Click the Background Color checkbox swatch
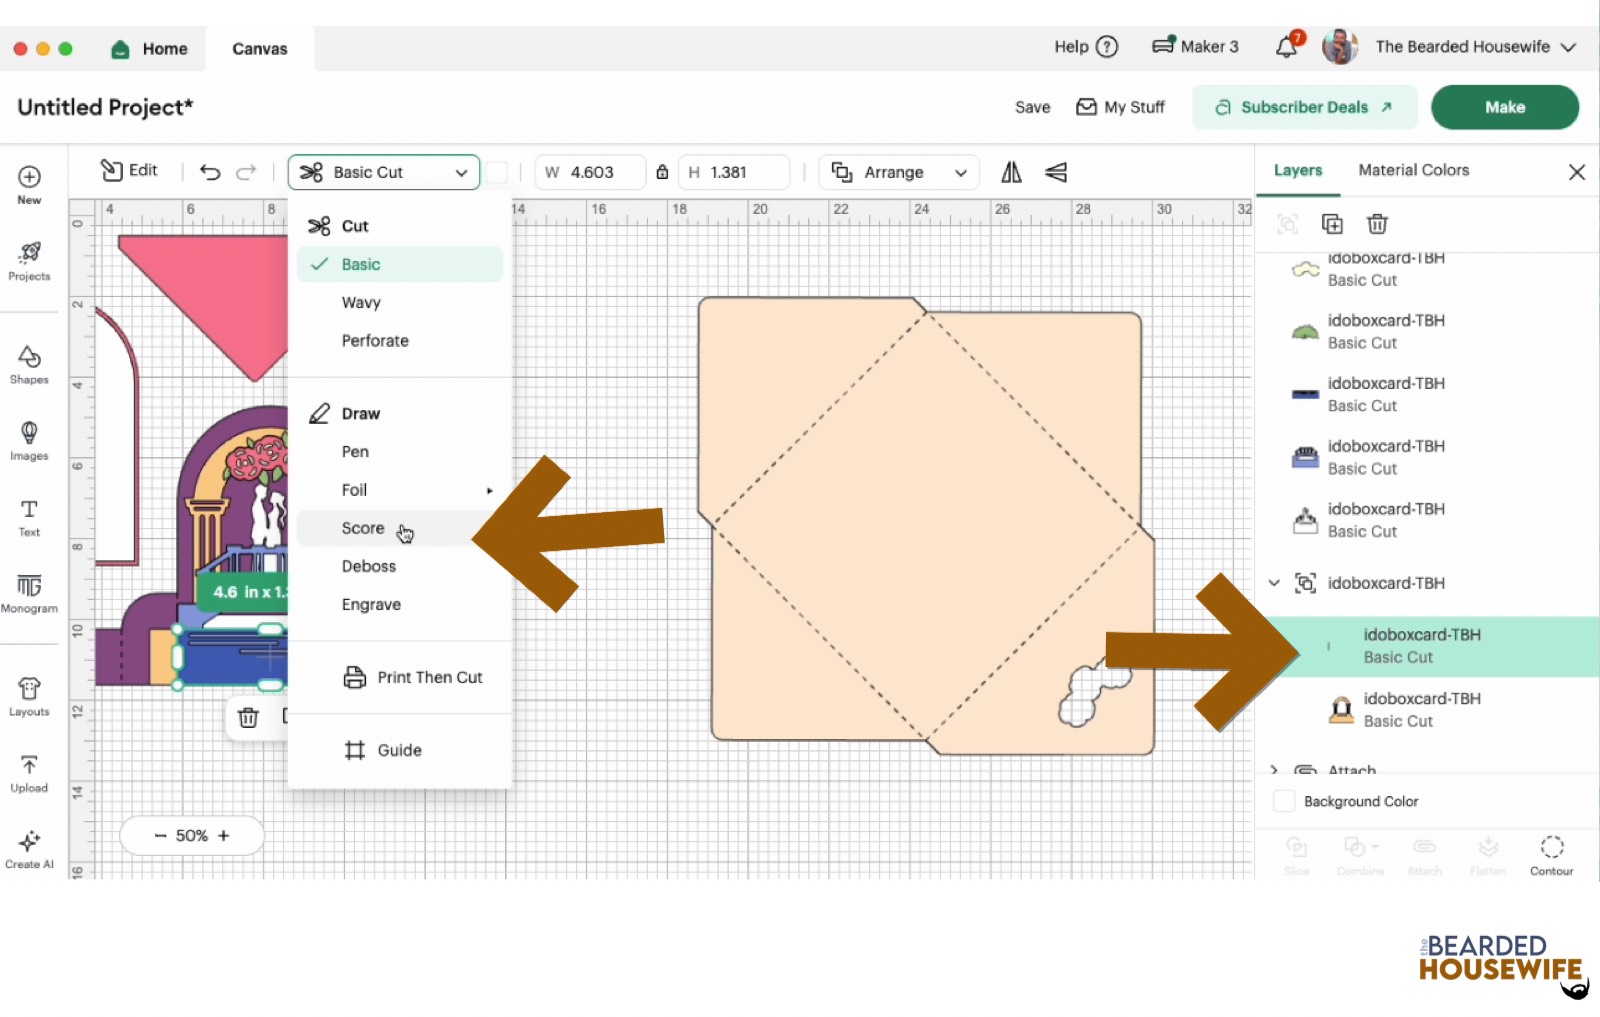This screenshot has width=1600, height=1017. coord(1284,801)
